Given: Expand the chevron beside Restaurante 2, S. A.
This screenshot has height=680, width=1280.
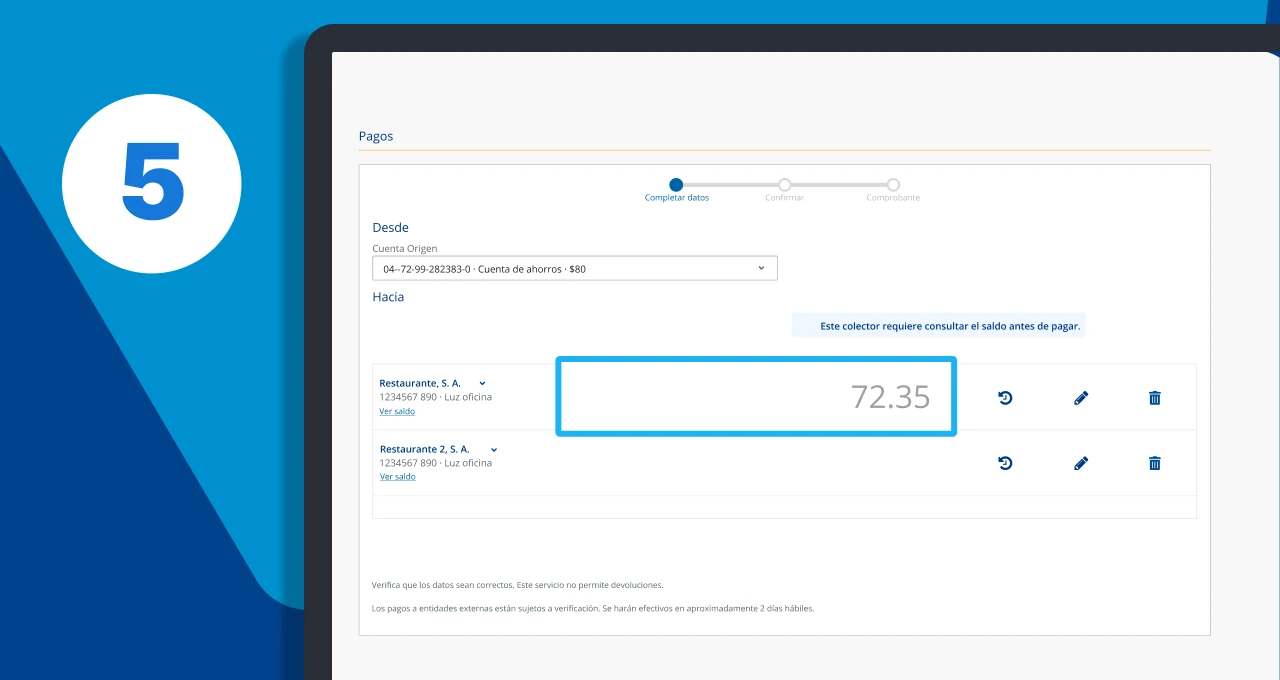Looking at the screenshot, I should (x=494, y=449).
